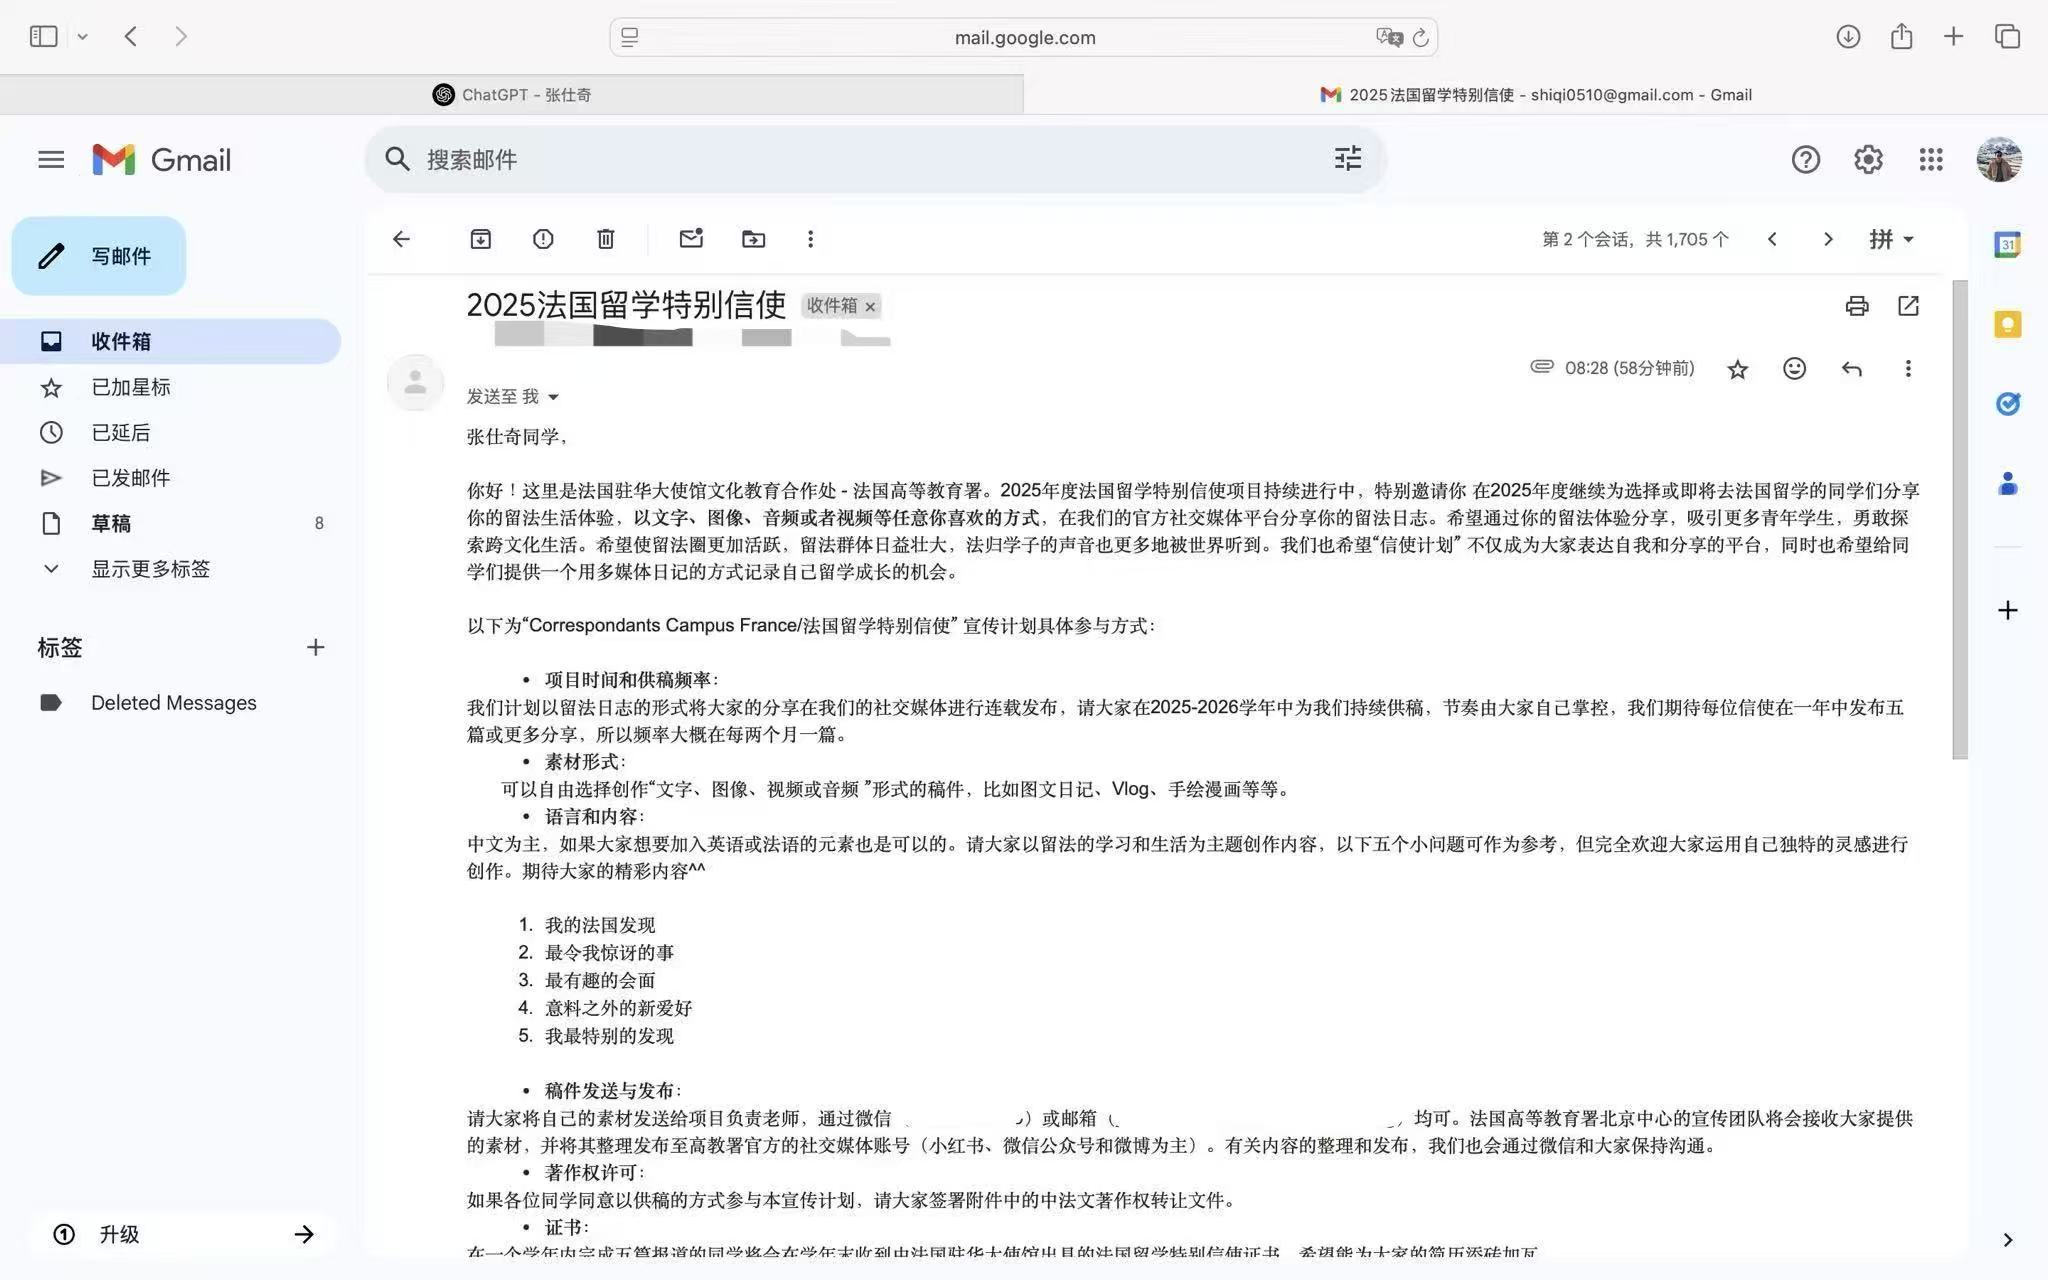The image size is (2048, 1280).
Task: Open the Gmail support help icon
Action: [1805, 160]
